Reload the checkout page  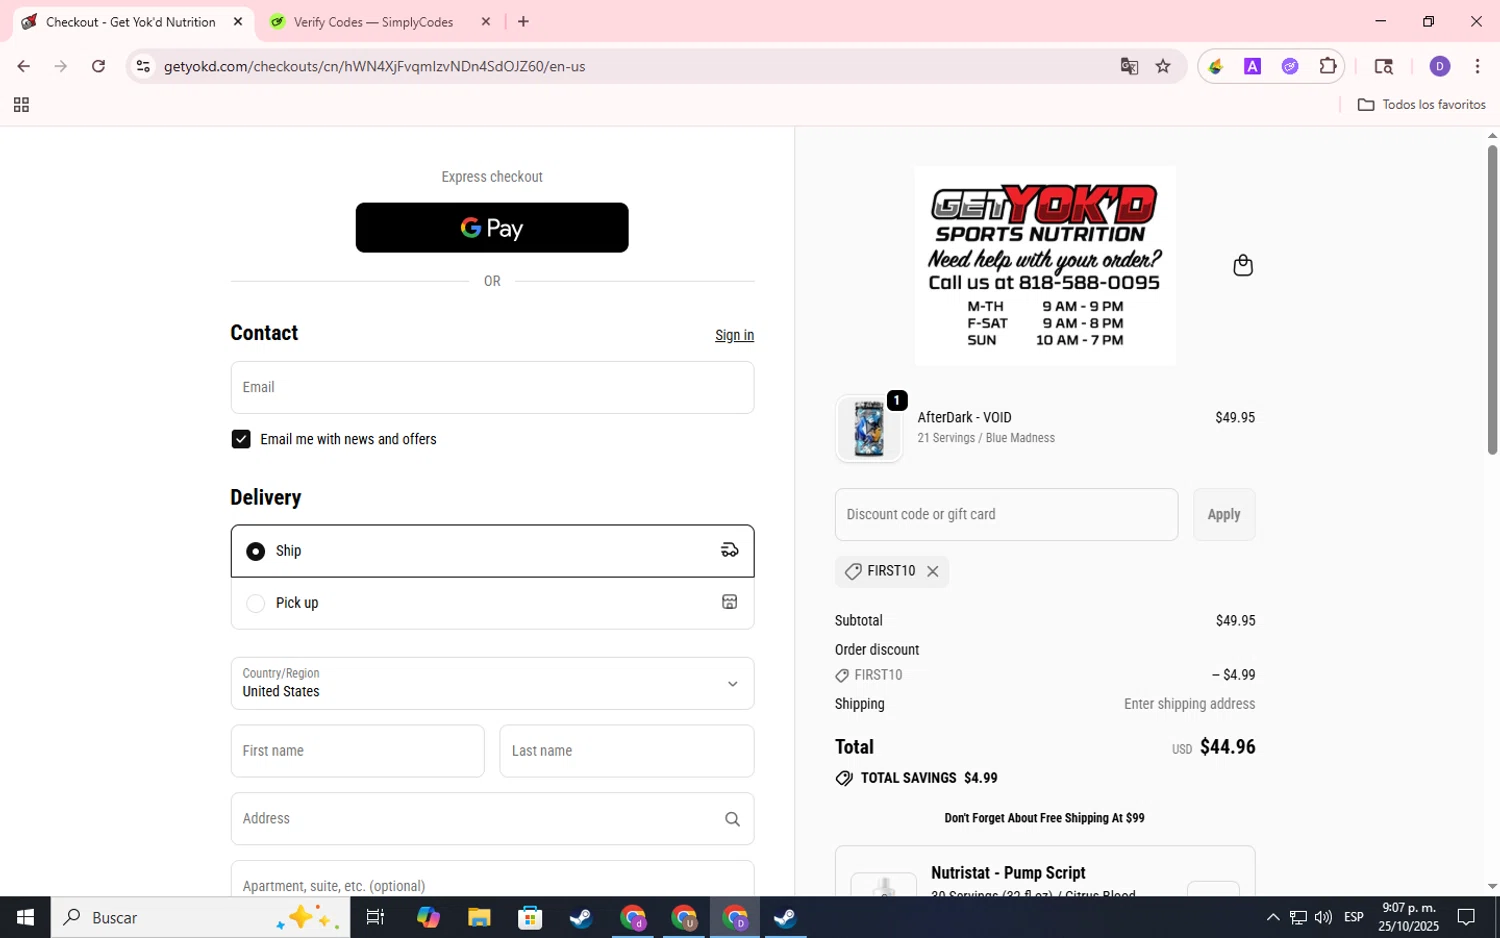[98, 66]
